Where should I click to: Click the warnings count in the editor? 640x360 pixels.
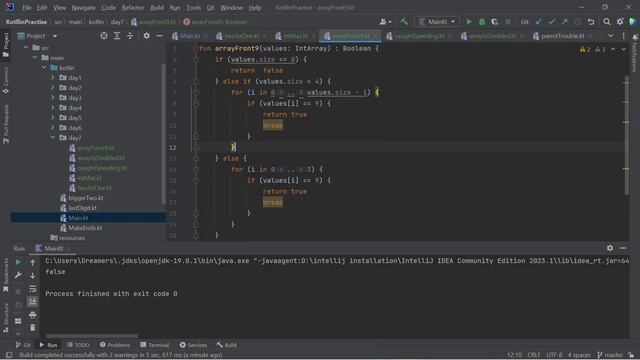pyautogui.click(x=585, y=49)
